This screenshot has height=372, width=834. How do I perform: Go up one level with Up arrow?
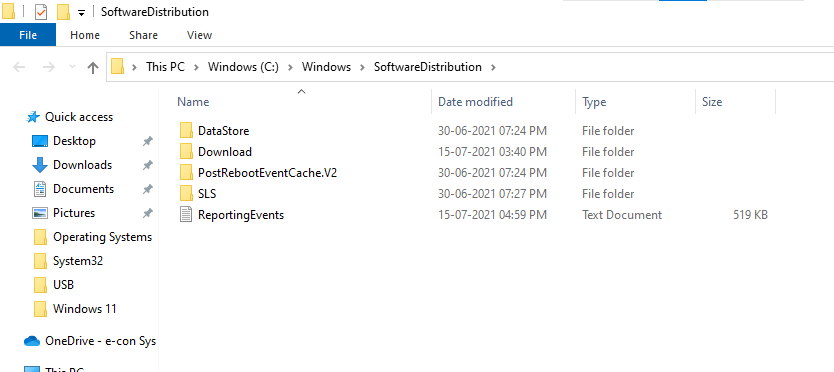(x=93, y=67)
